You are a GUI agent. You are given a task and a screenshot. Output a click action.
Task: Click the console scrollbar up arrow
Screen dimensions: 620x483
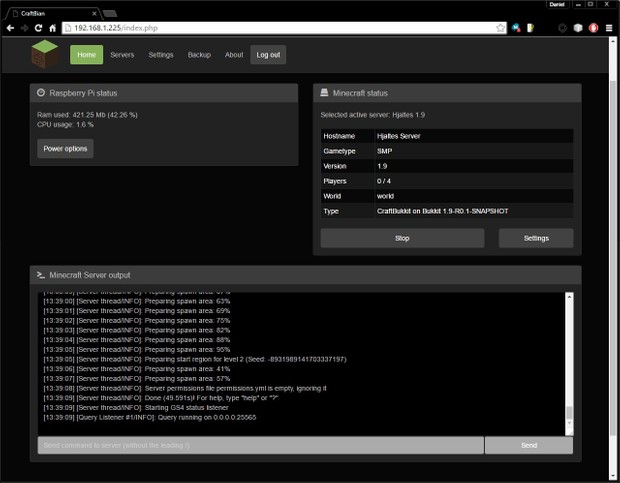point(569,296)
